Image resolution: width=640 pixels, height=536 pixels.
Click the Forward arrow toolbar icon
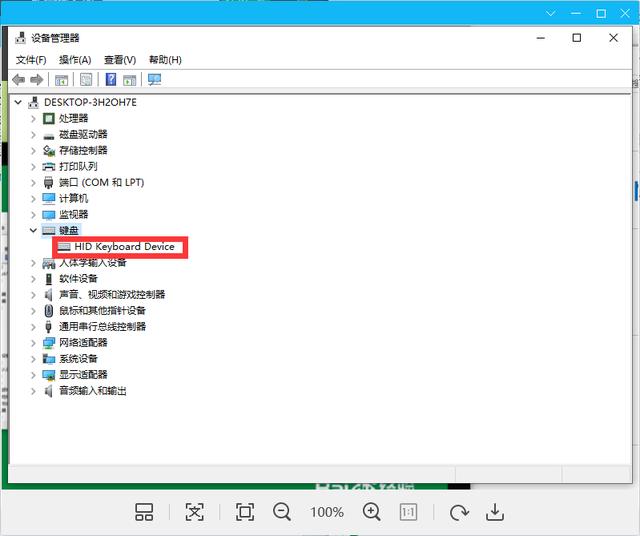coord(37,80)
